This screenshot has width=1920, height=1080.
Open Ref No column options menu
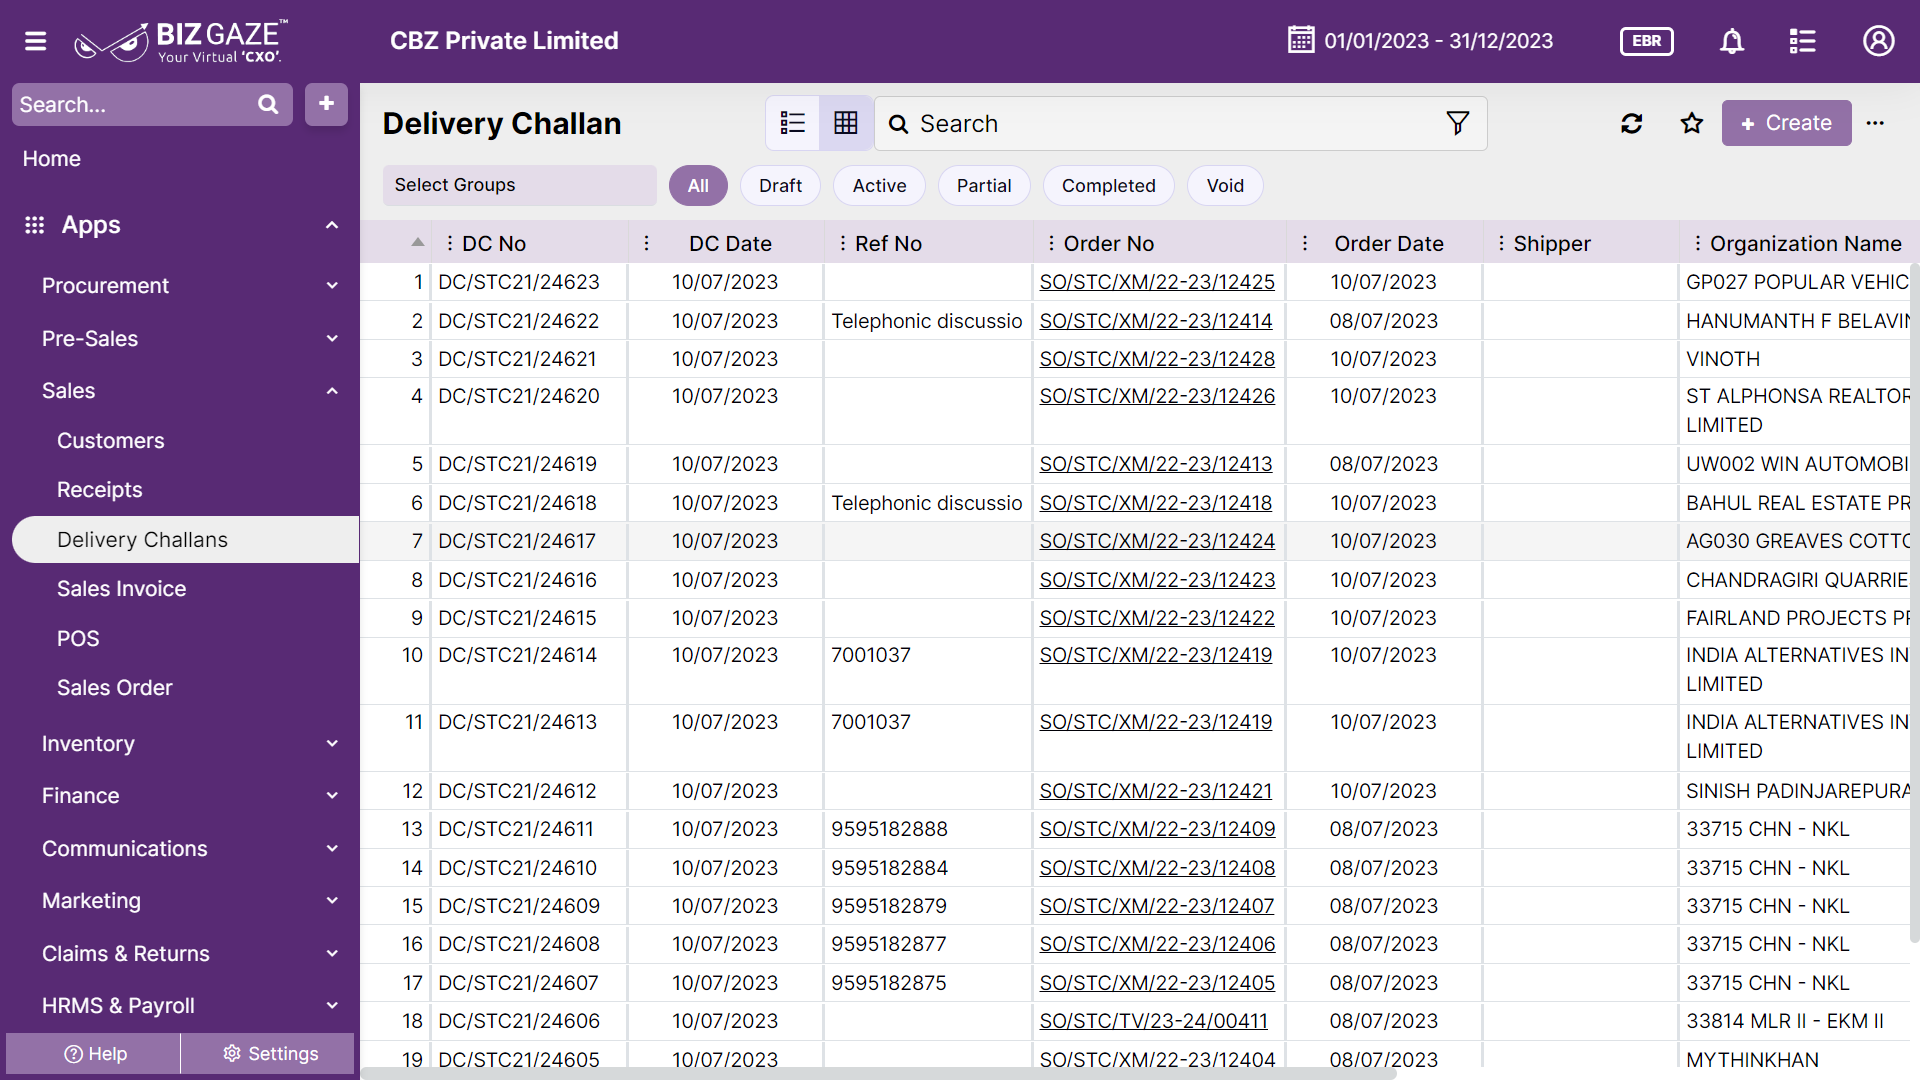[843, 243]
